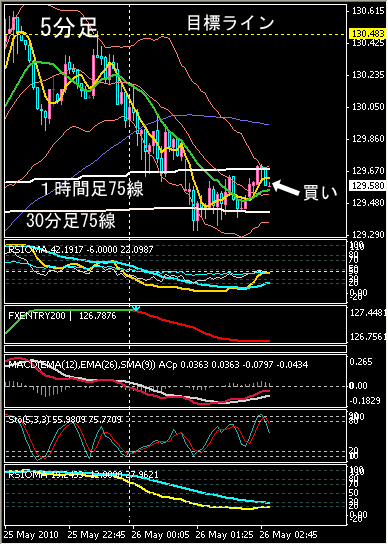The height and width of the screenshot is (545, 388).
Task: Click the 25 May 2010 date label
Action: 32,534
